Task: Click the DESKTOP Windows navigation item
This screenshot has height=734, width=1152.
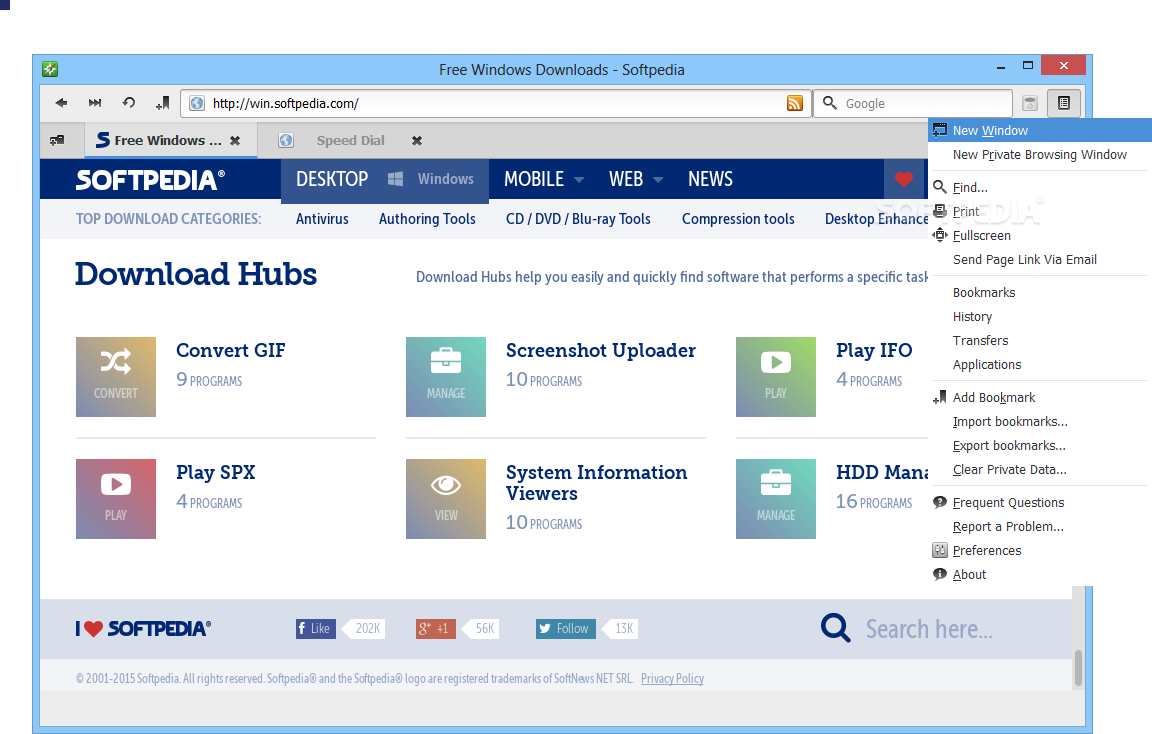Action: click(385, 179)
